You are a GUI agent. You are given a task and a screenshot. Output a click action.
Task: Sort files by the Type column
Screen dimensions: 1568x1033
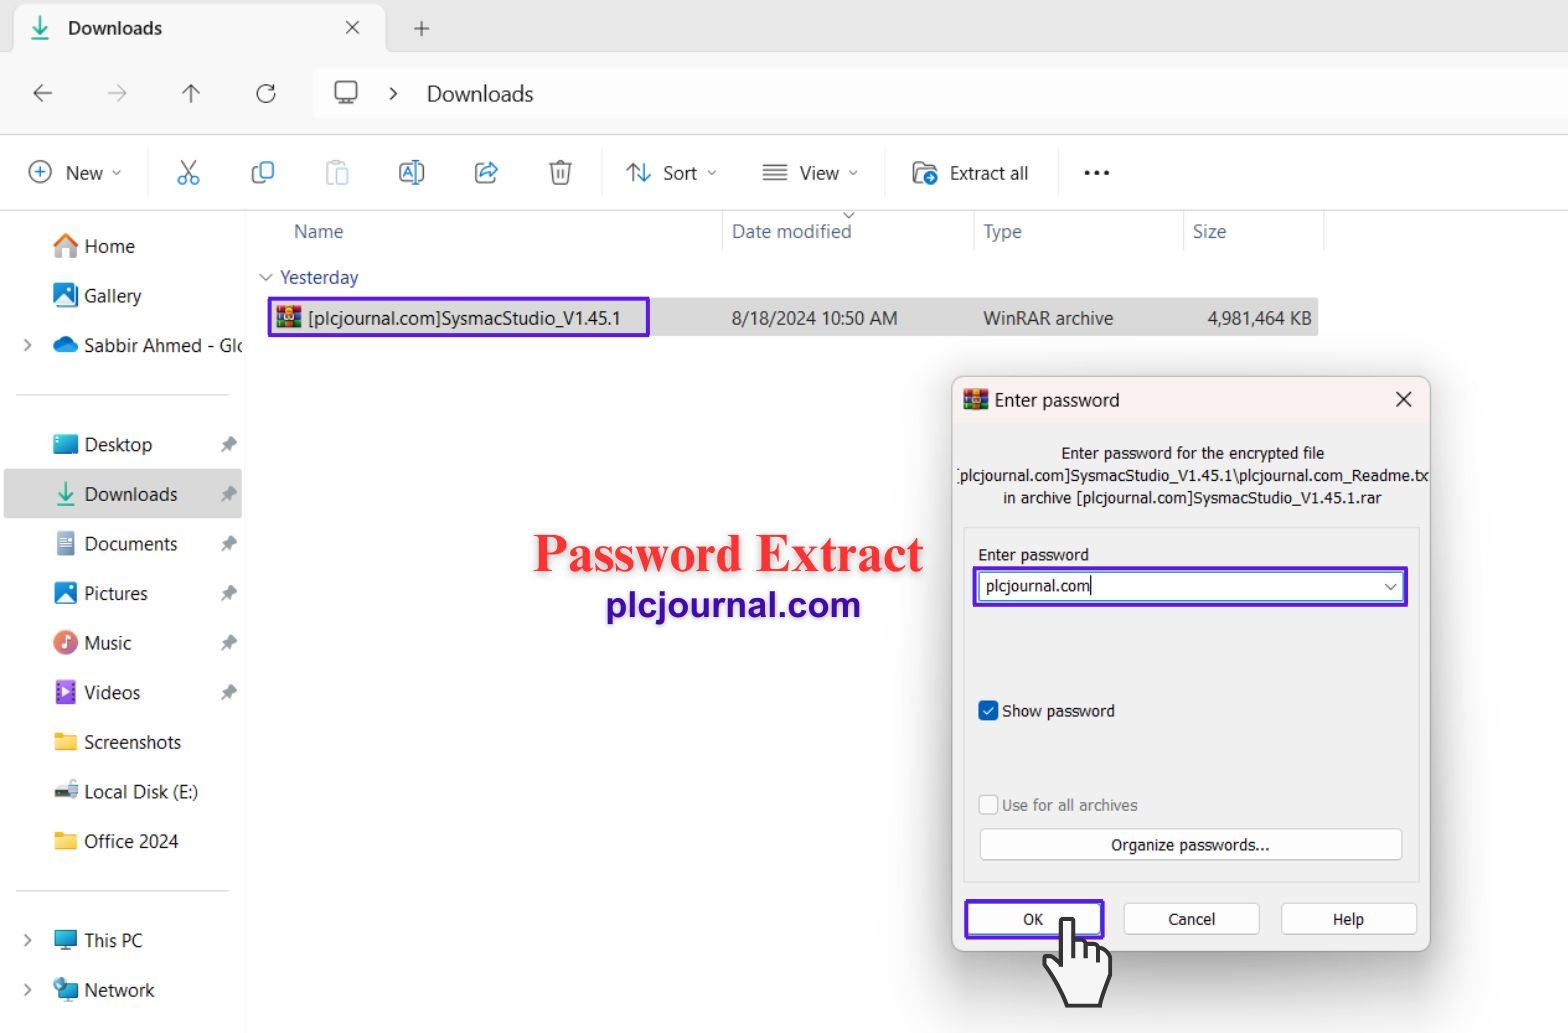(x=1002, y=231)
